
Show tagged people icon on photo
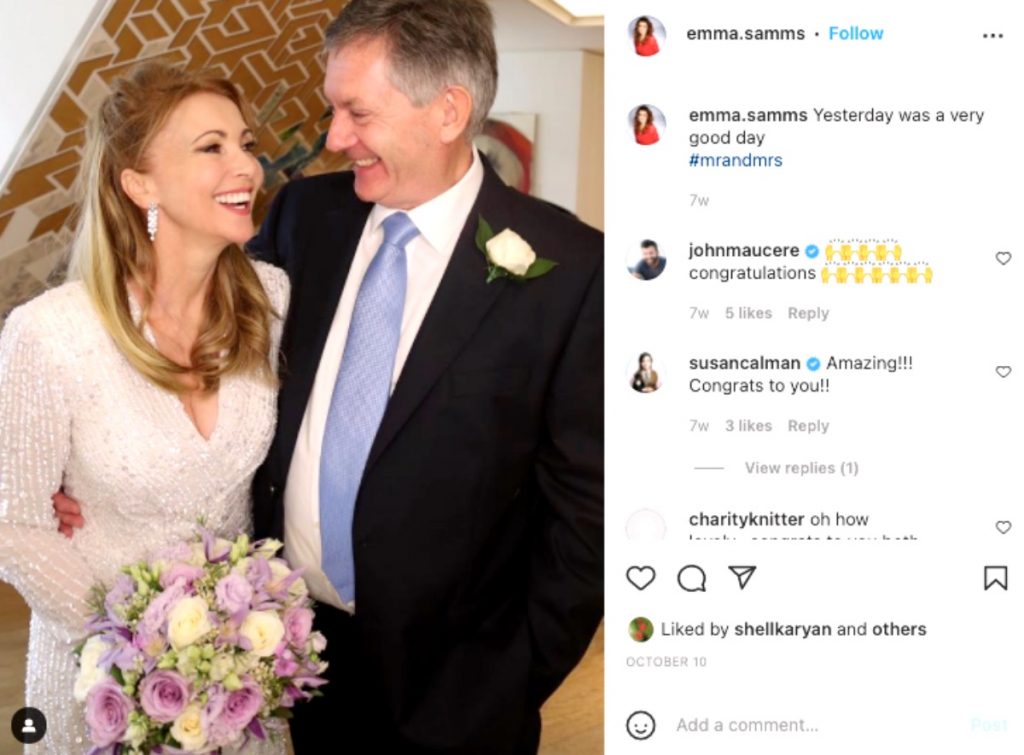tap(29, 726)
